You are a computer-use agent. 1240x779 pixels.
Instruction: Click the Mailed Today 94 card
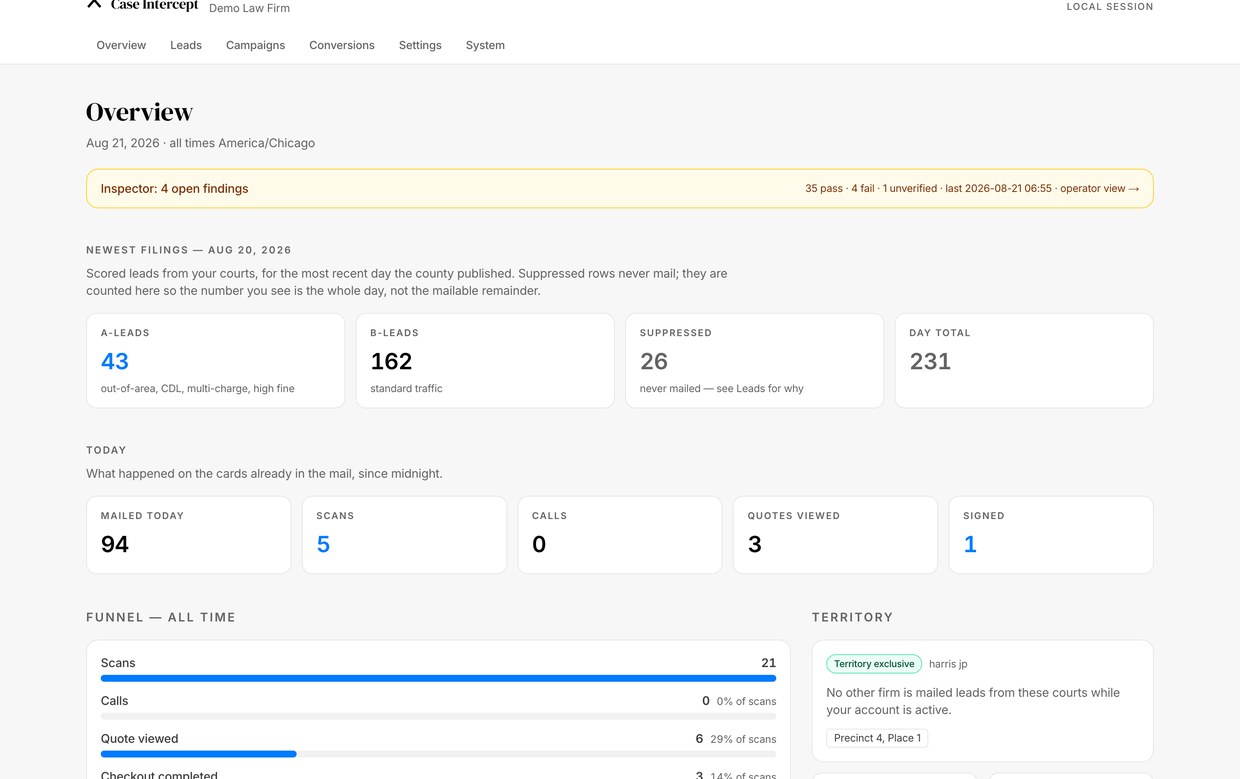(x=188, y=535)
